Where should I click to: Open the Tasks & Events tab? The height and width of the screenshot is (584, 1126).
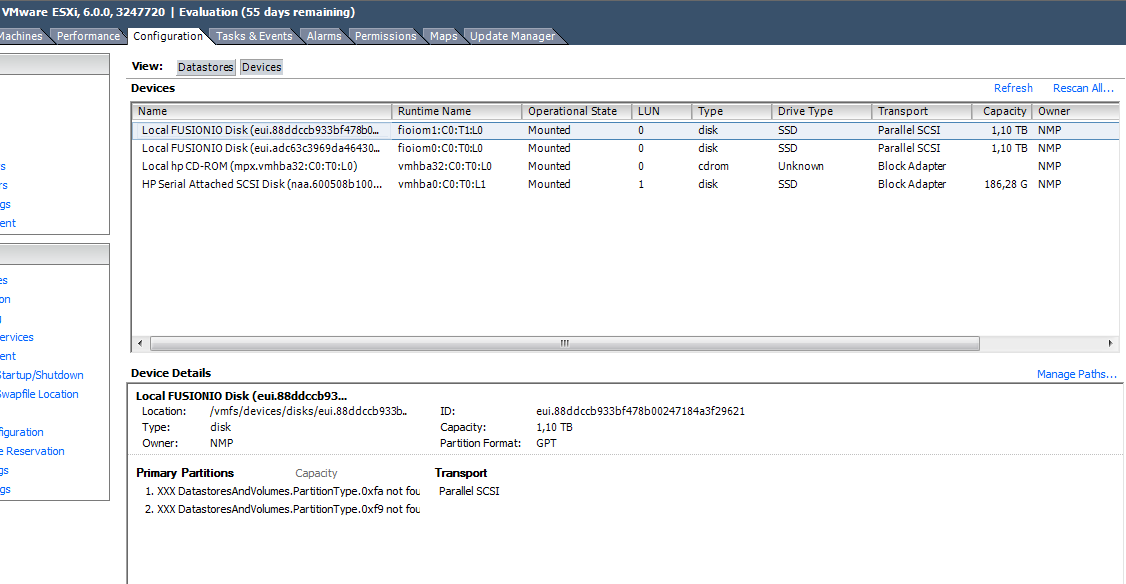tap(253, 36)
